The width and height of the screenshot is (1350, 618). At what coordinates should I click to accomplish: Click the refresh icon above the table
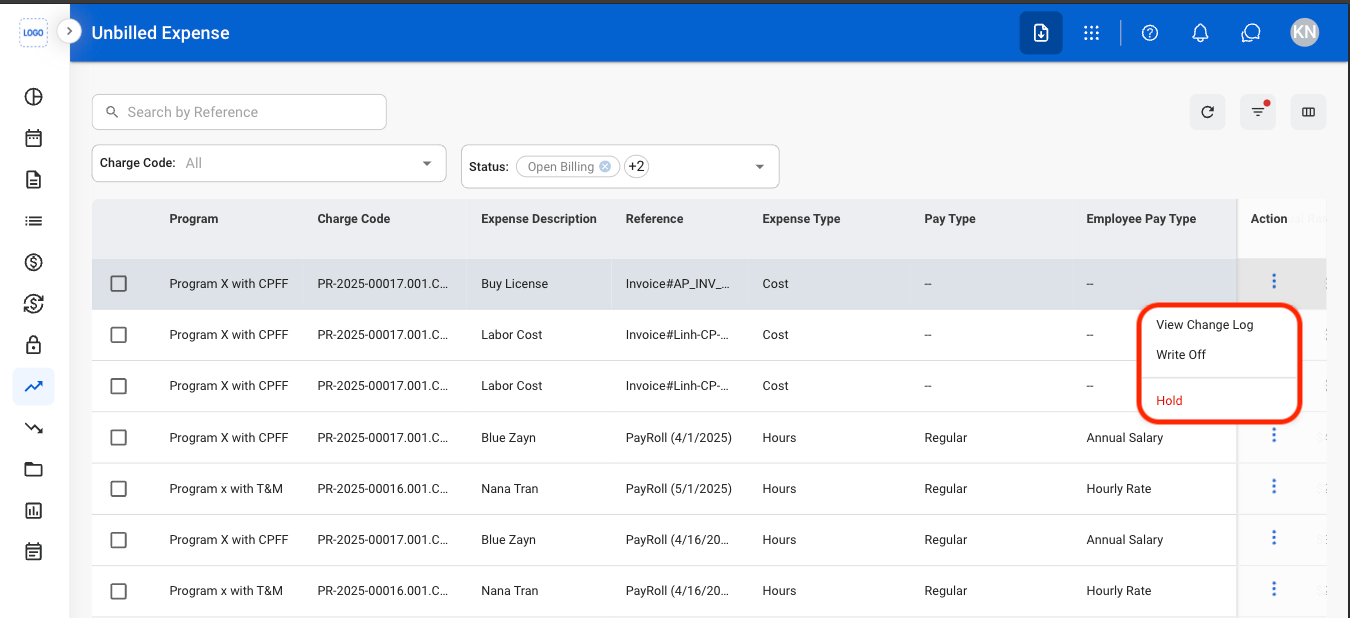(x=1207, y=112)
